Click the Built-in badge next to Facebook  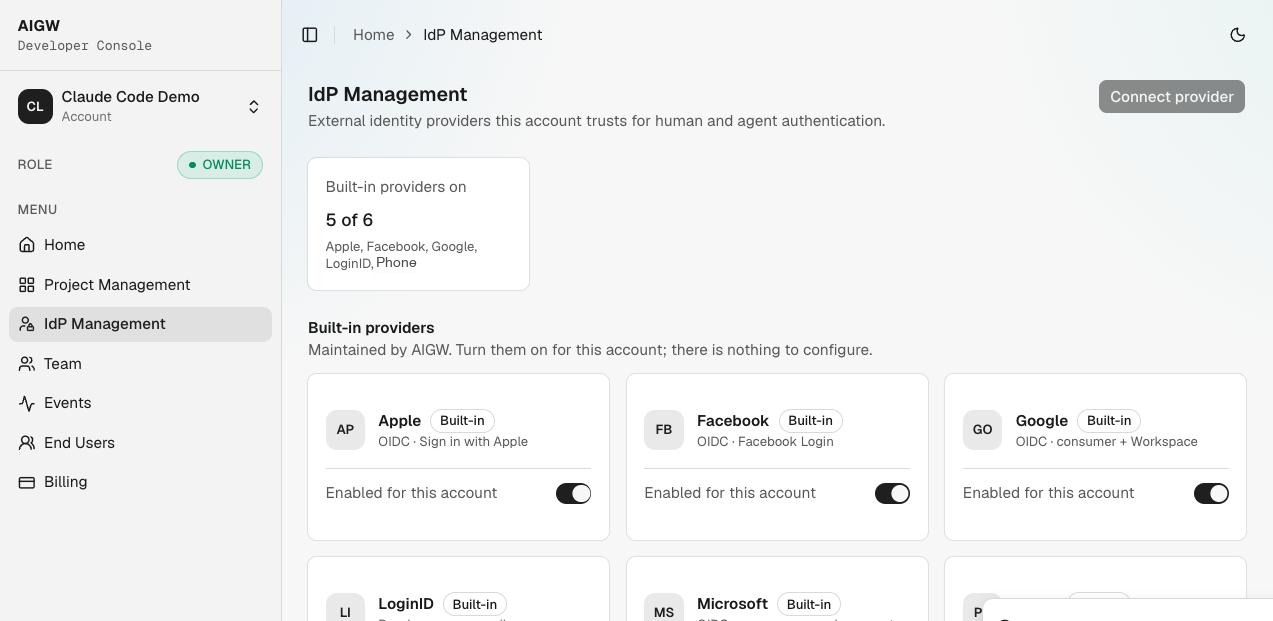click(x=810, y=421)
